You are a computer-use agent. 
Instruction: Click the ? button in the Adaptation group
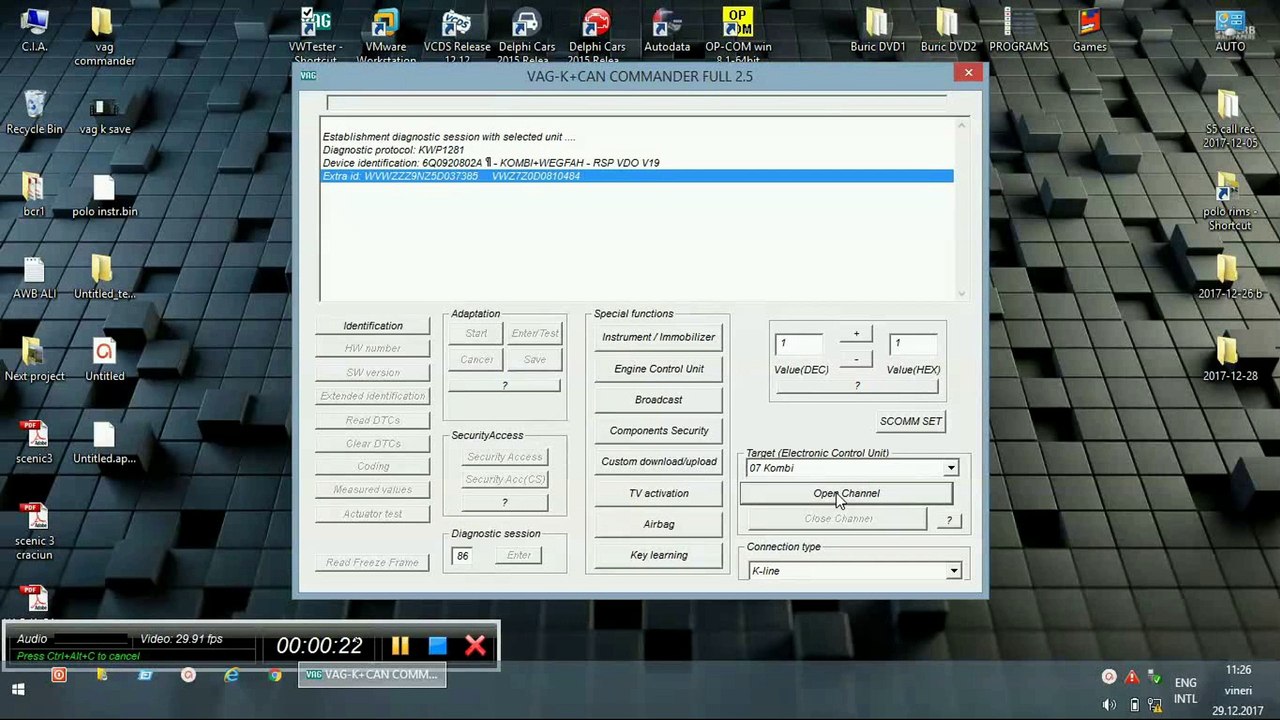[504, 386]
